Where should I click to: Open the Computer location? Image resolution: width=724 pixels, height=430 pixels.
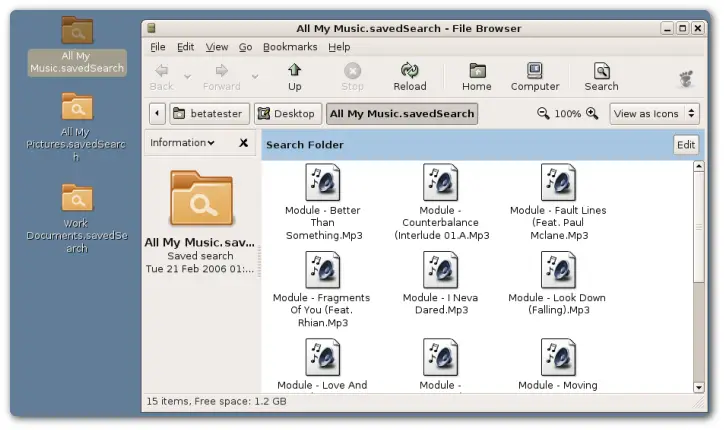(535, 76)
